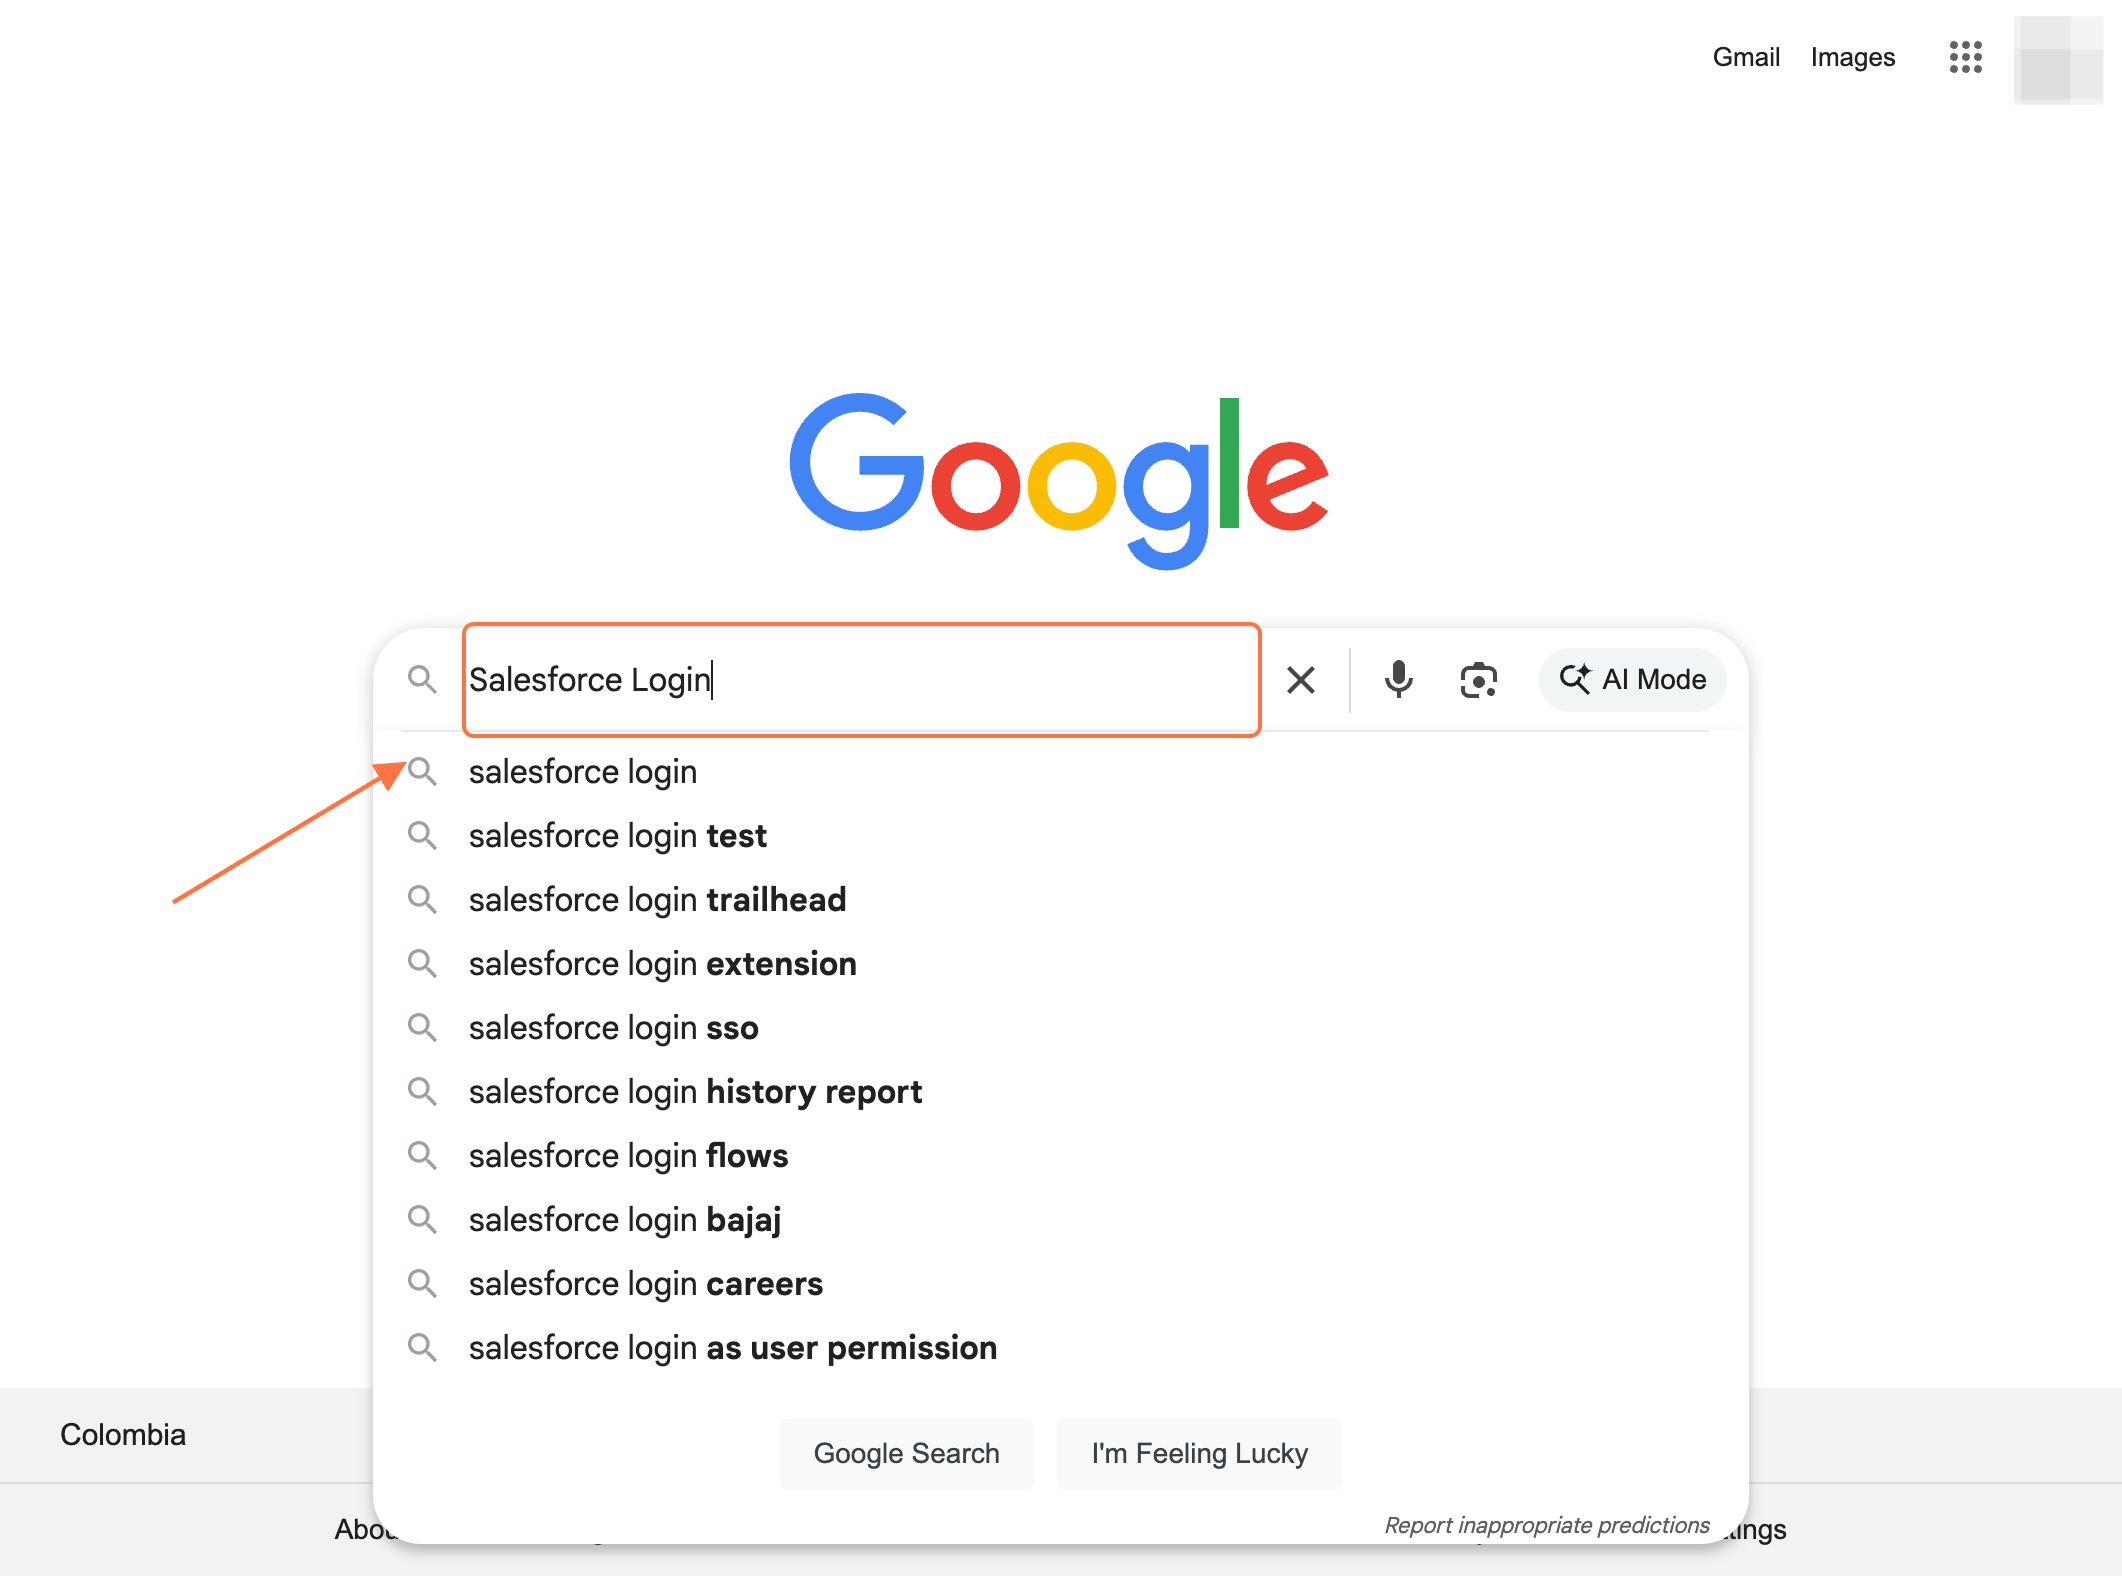Select the "salesforce login" suggestion
Screen dimensions: 2122x1576
(583, 772)
